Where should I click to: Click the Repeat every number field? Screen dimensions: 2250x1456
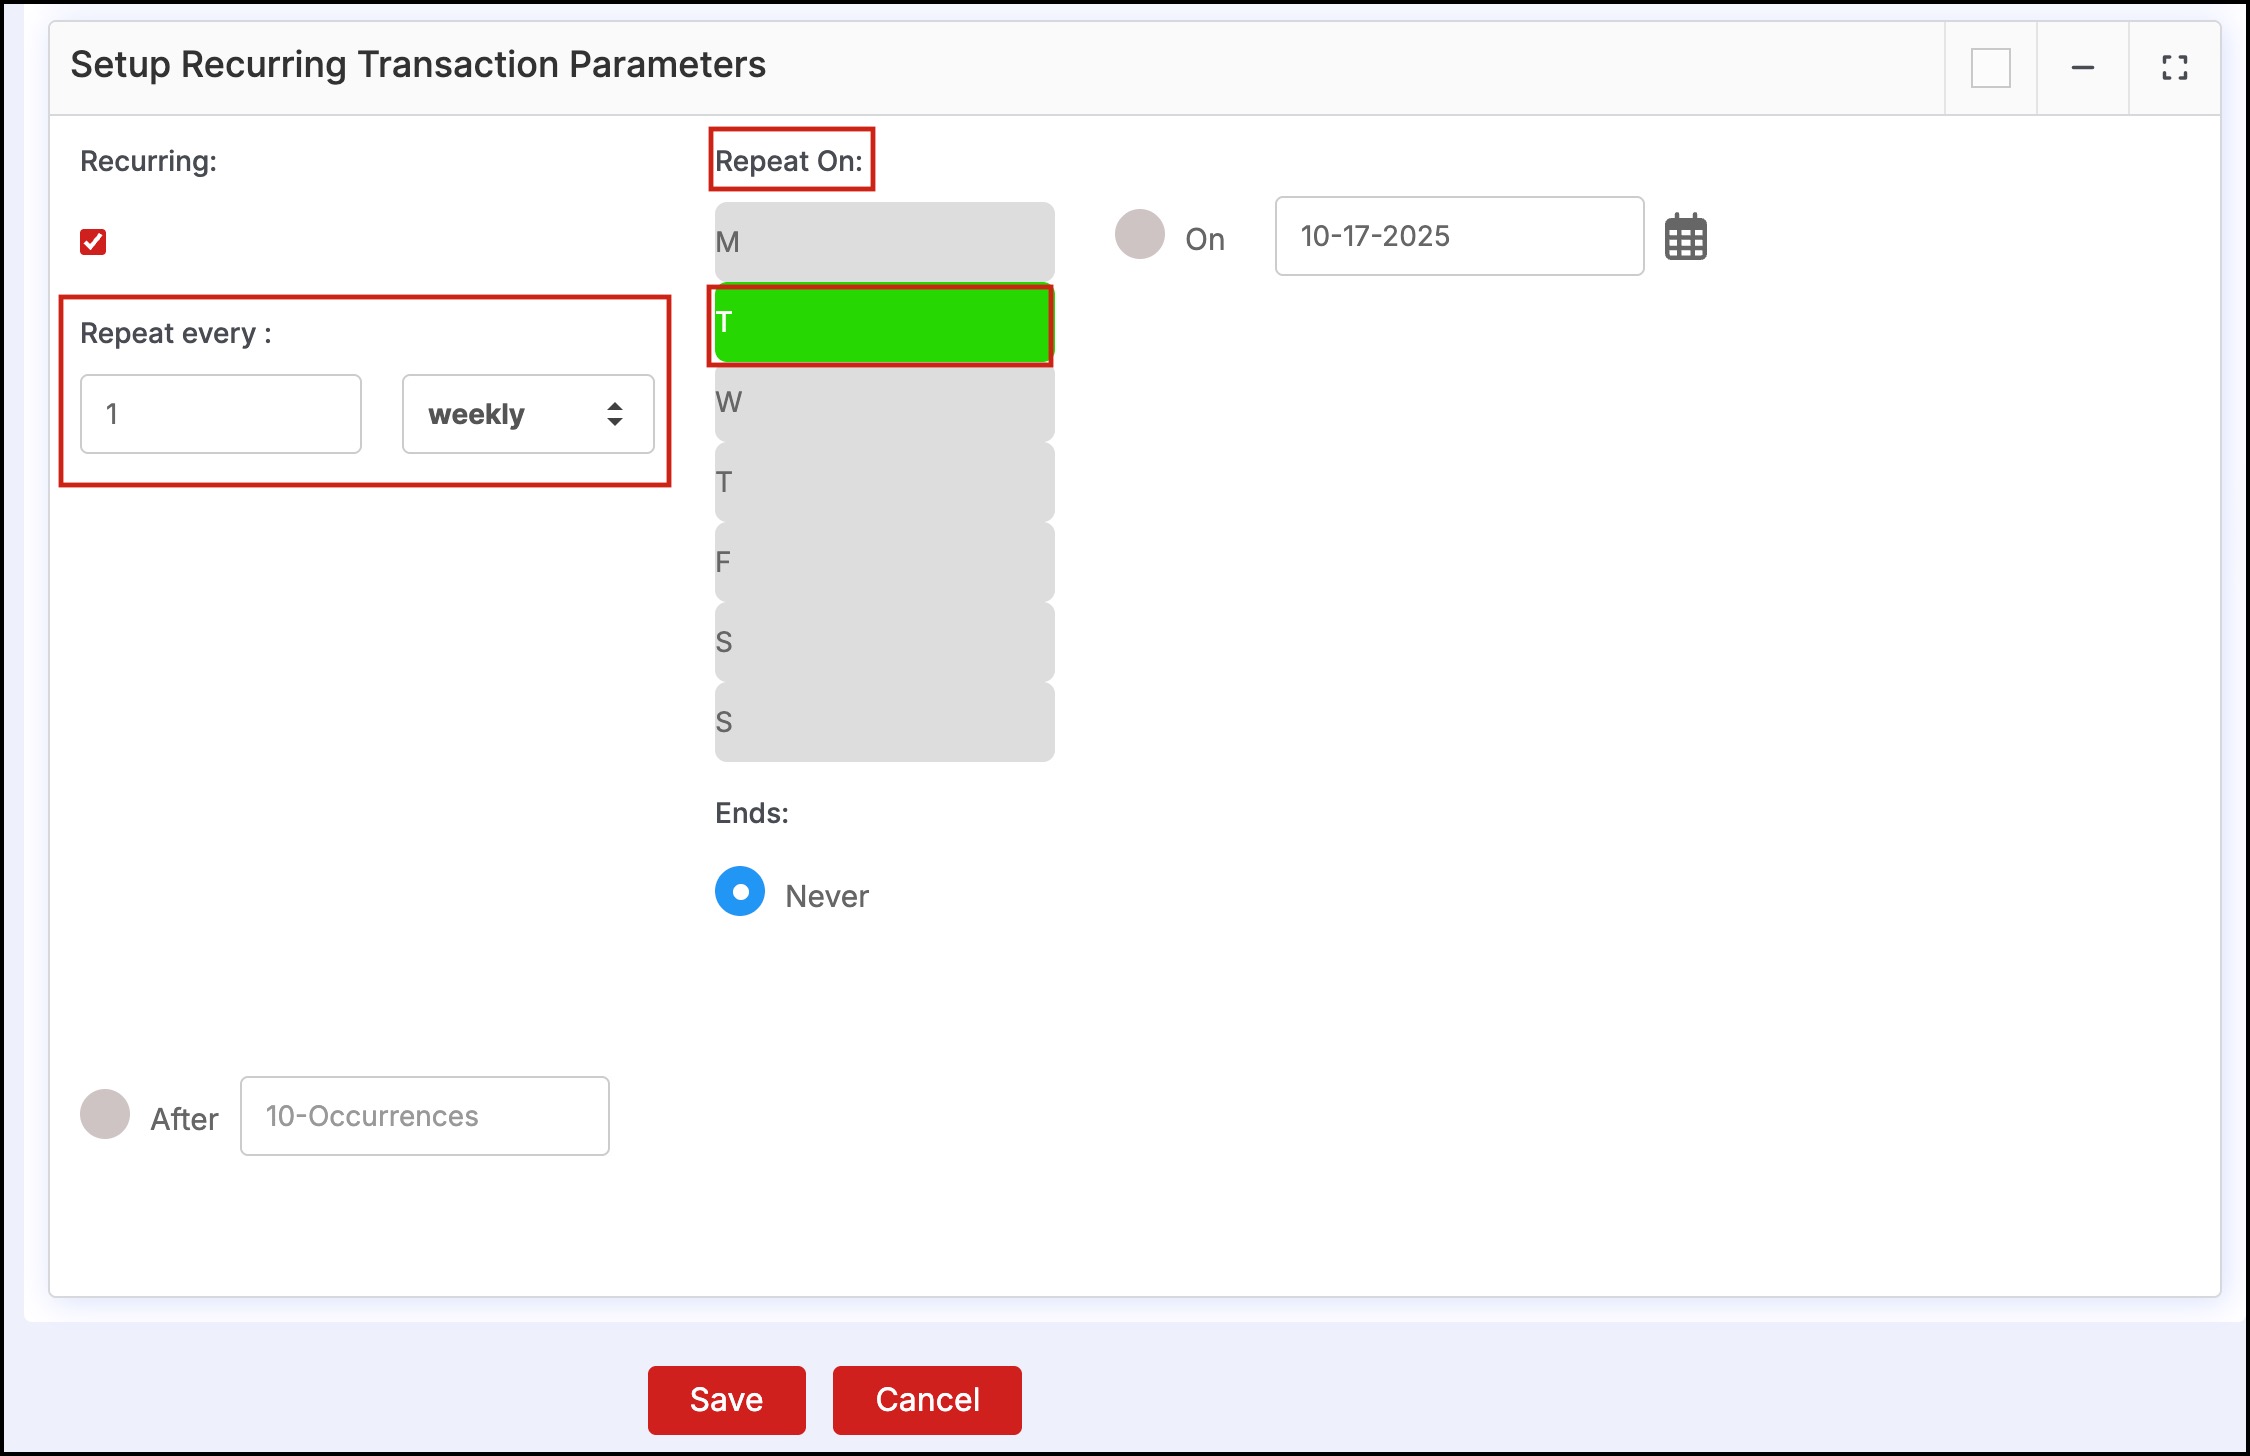[x=220, y=414]
